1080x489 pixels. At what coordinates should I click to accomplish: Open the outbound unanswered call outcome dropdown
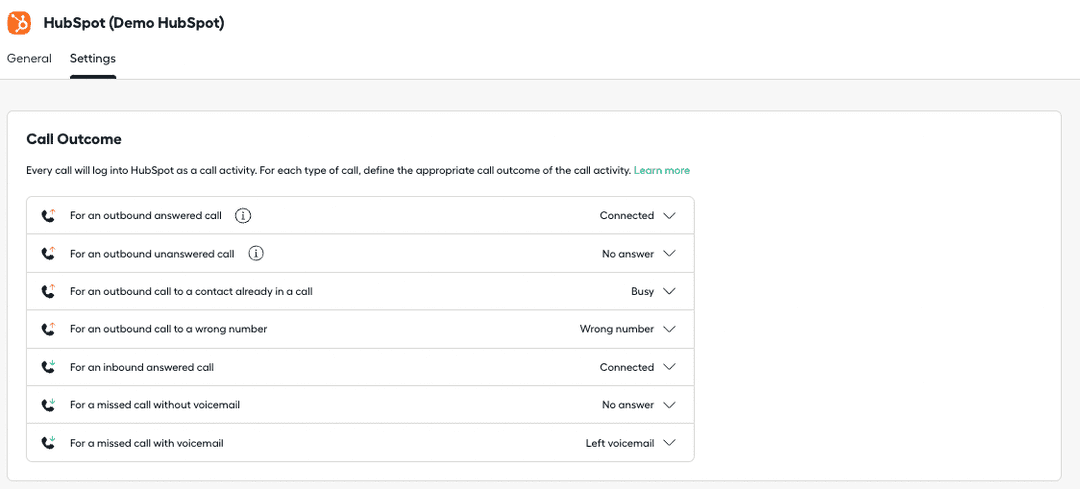[x=669, y=254]
